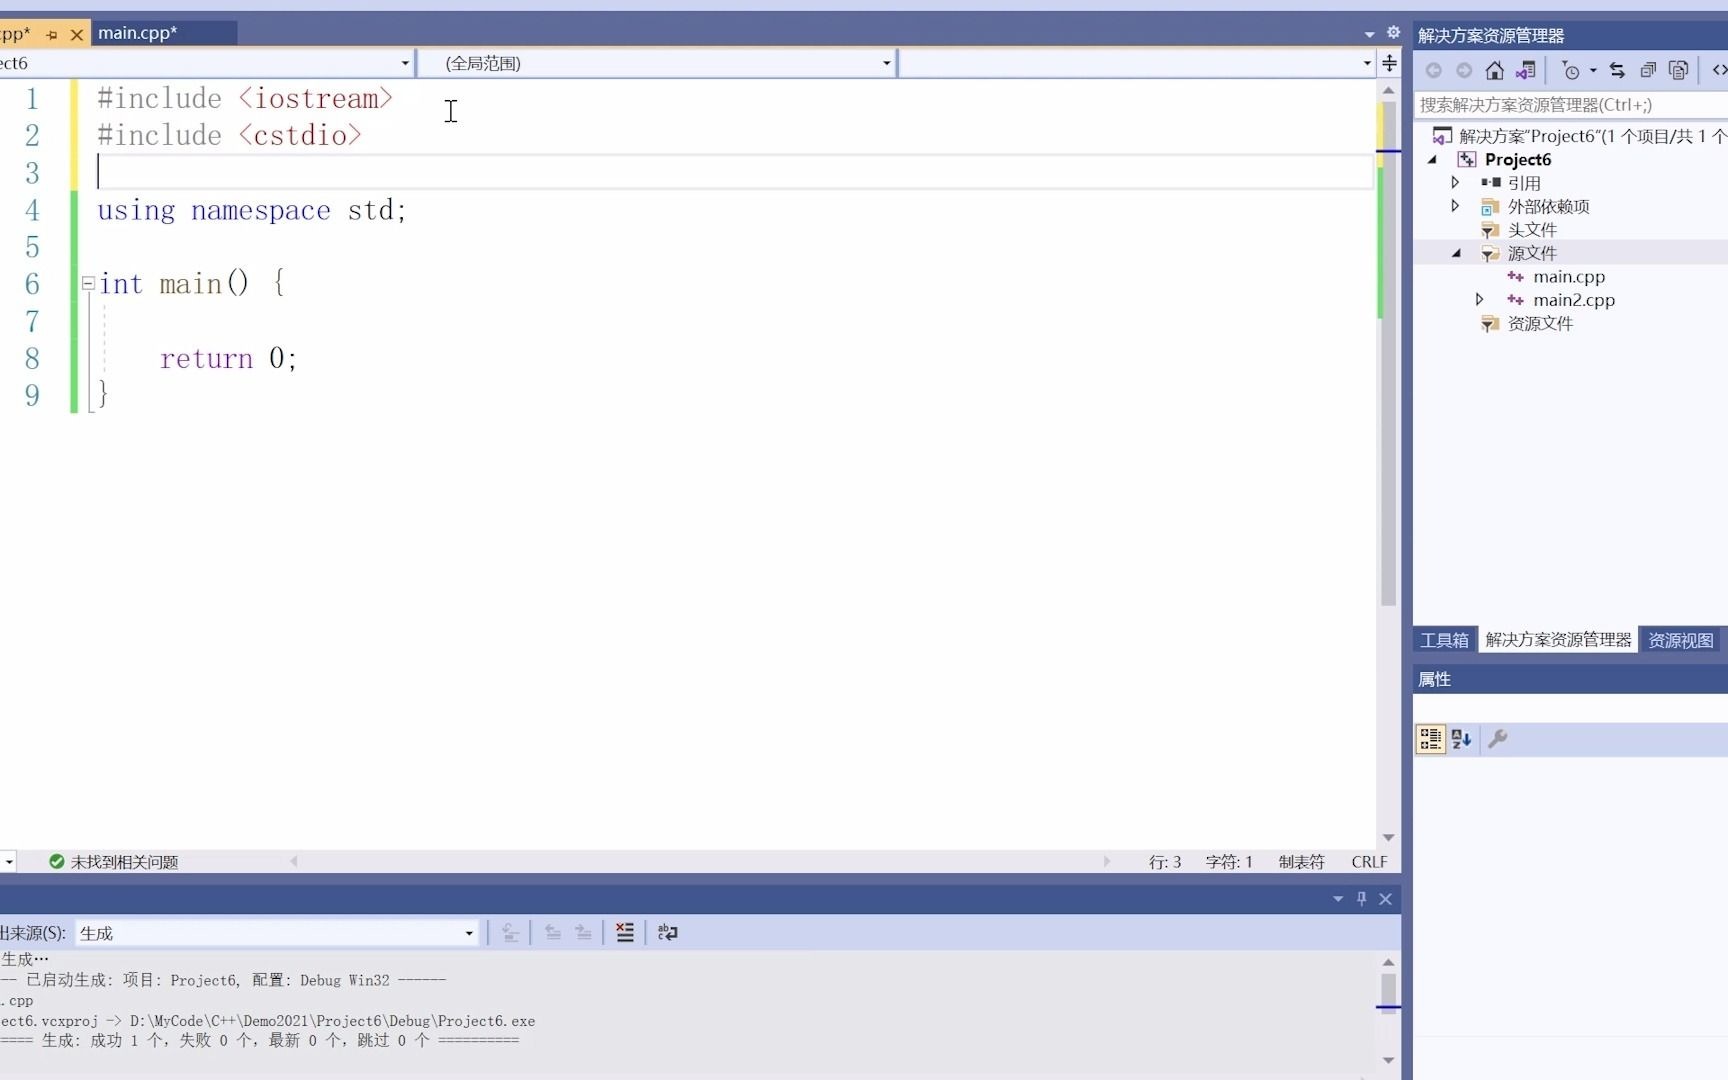Image resolution: width=1728 pixels, height=1080 pixels.
Task: Switch to the 资源视图 tab
Action: [1680, 640]
